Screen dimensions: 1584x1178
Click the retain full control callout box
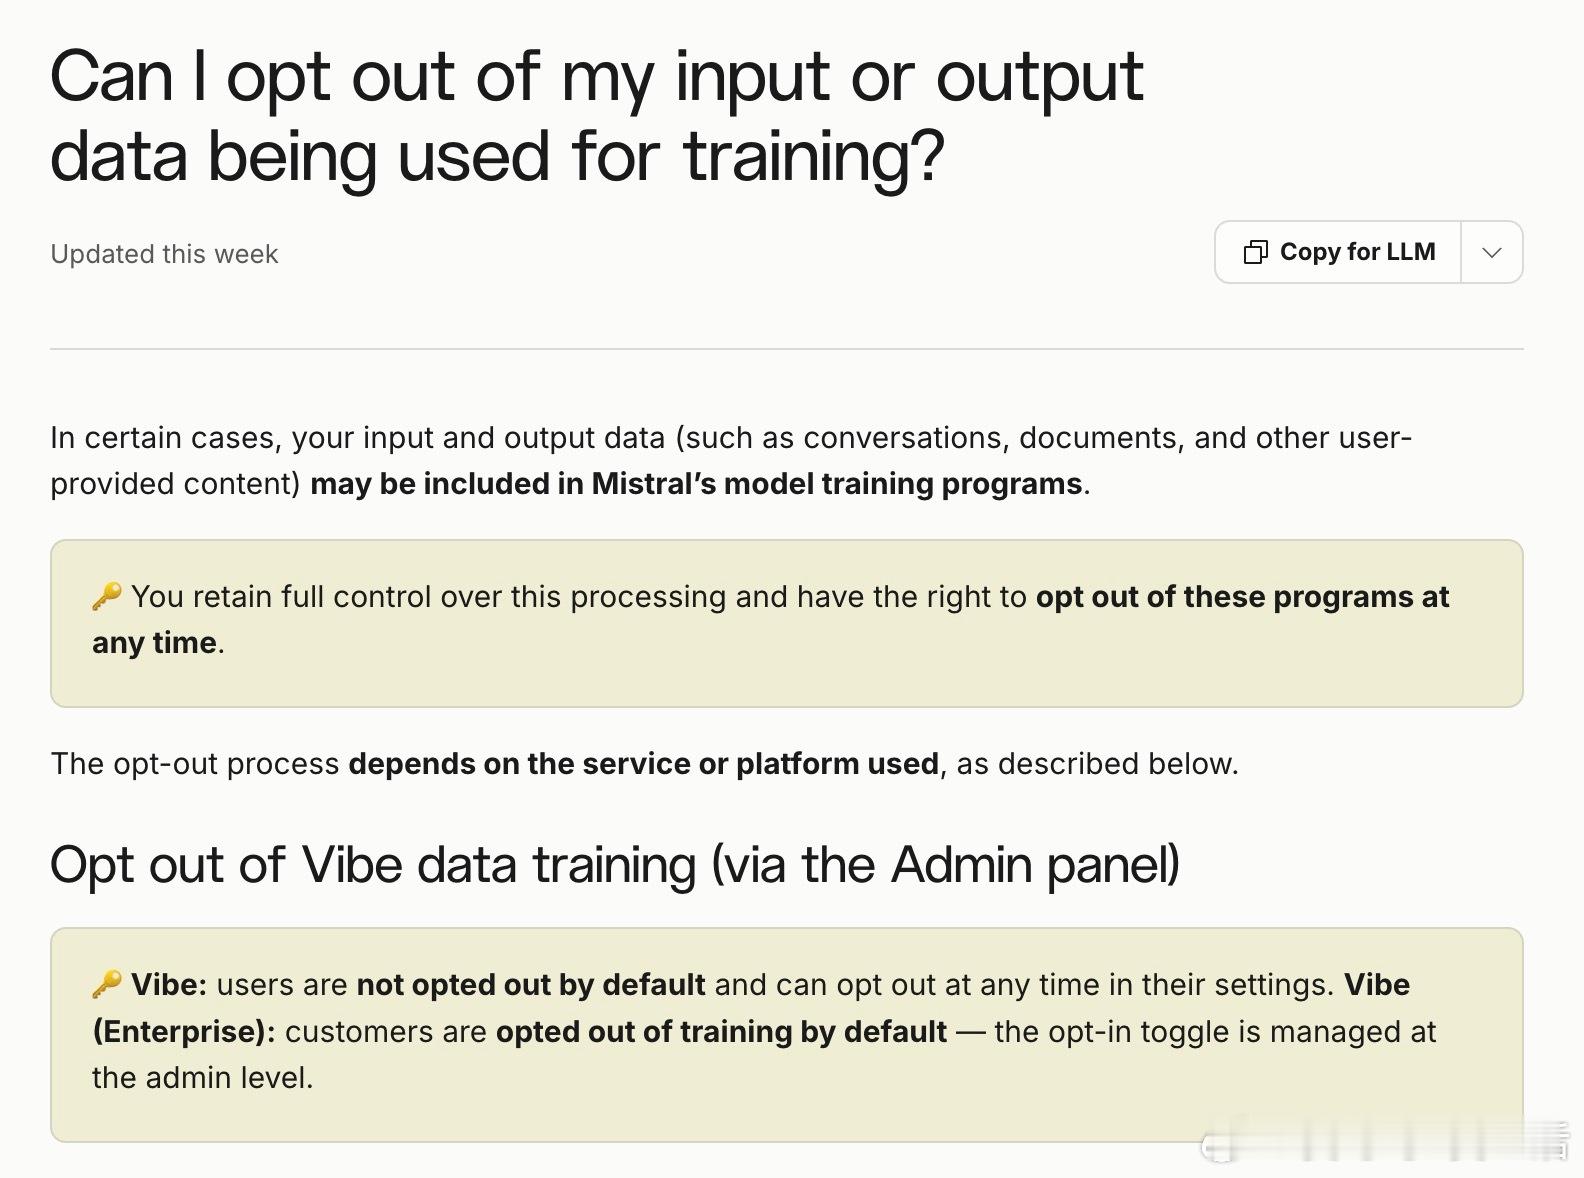[x=786, y=624]
